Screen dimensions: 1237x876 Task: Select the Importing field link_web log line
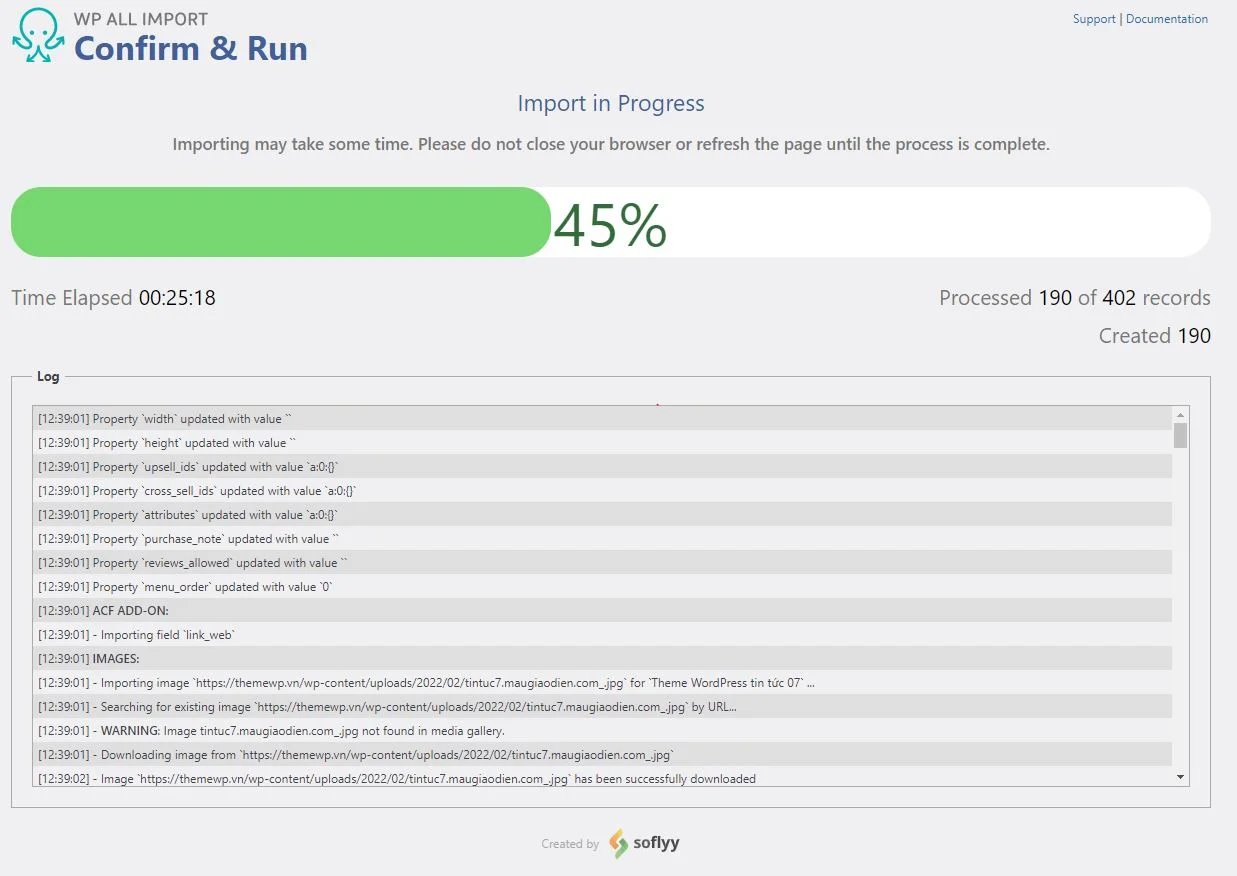coord(602,635)
